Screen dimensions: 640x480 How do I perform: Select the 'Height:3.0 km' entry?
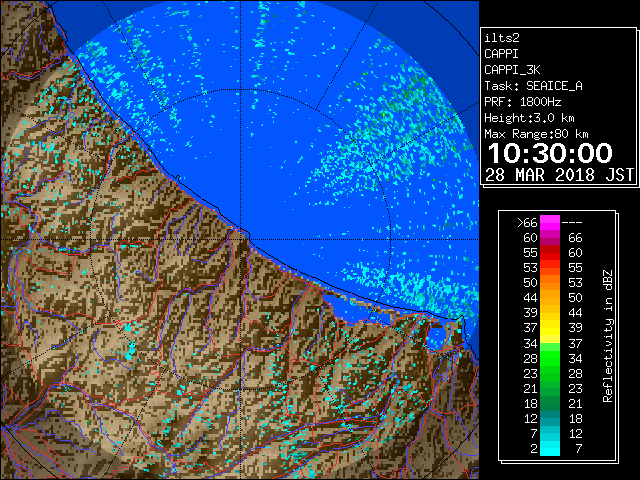(529, 118)
